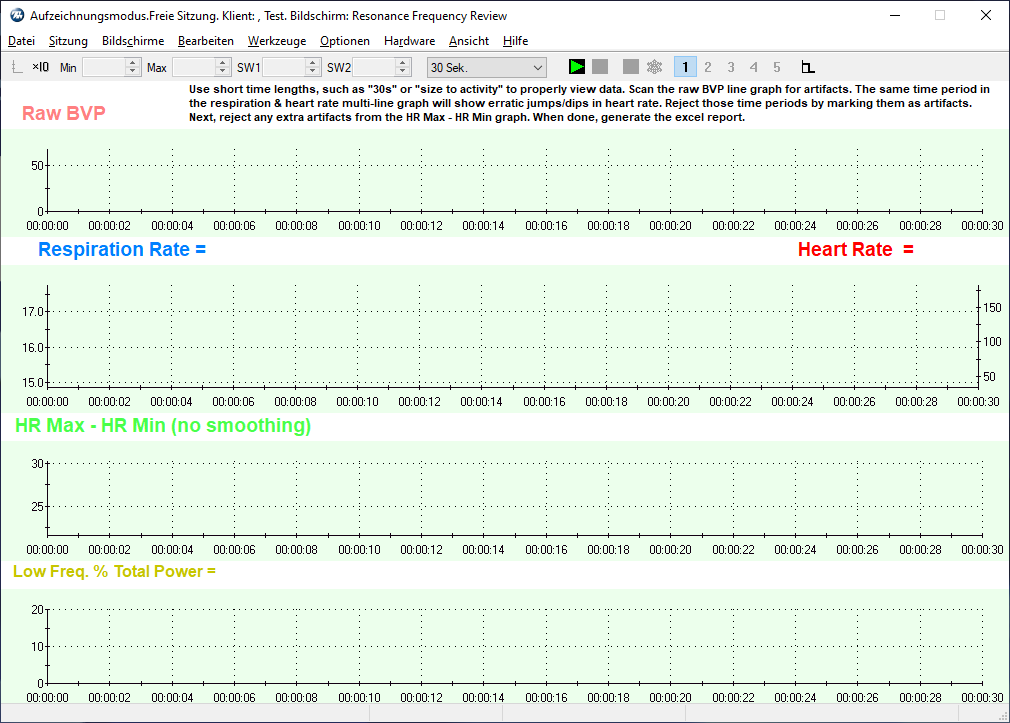
Task: Open the Bildschirme menu
Action: pyautogui.click(x=133, y=41)
